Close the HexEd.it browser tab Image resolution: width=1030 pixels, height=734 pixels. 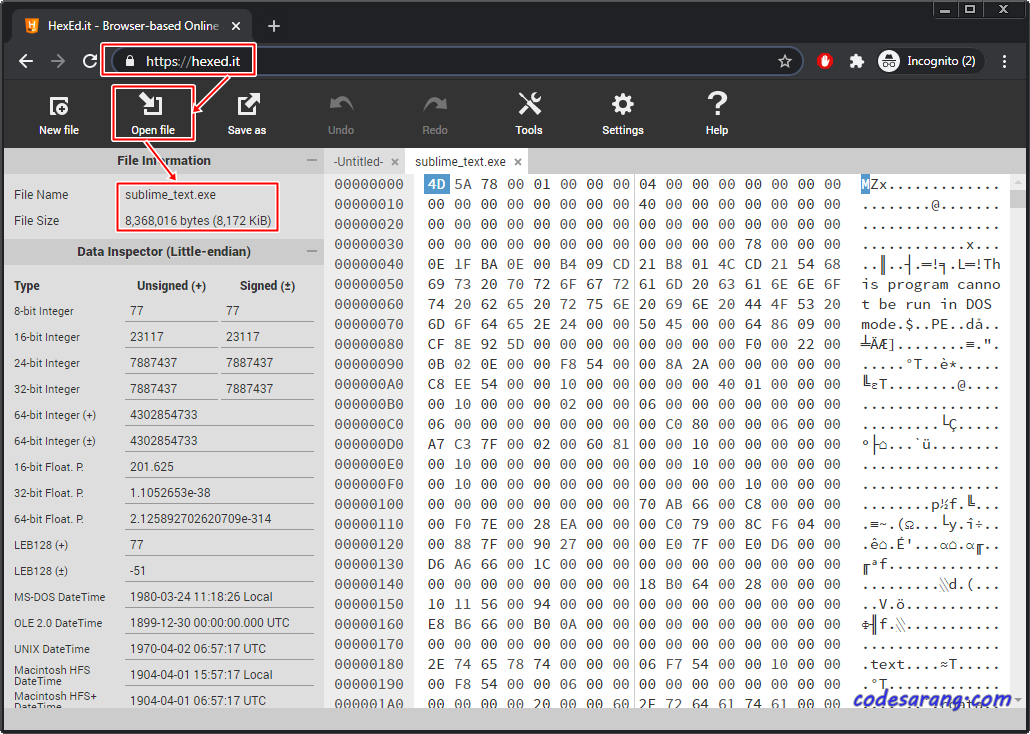click(236, 26)
